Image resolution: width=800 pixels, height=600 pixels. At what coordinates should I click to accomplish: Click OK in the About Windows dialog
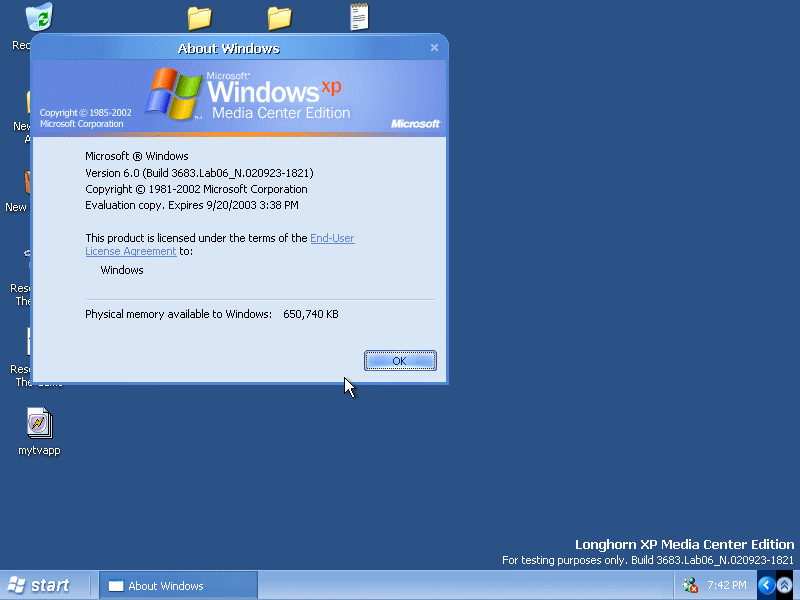click(400, 361)
